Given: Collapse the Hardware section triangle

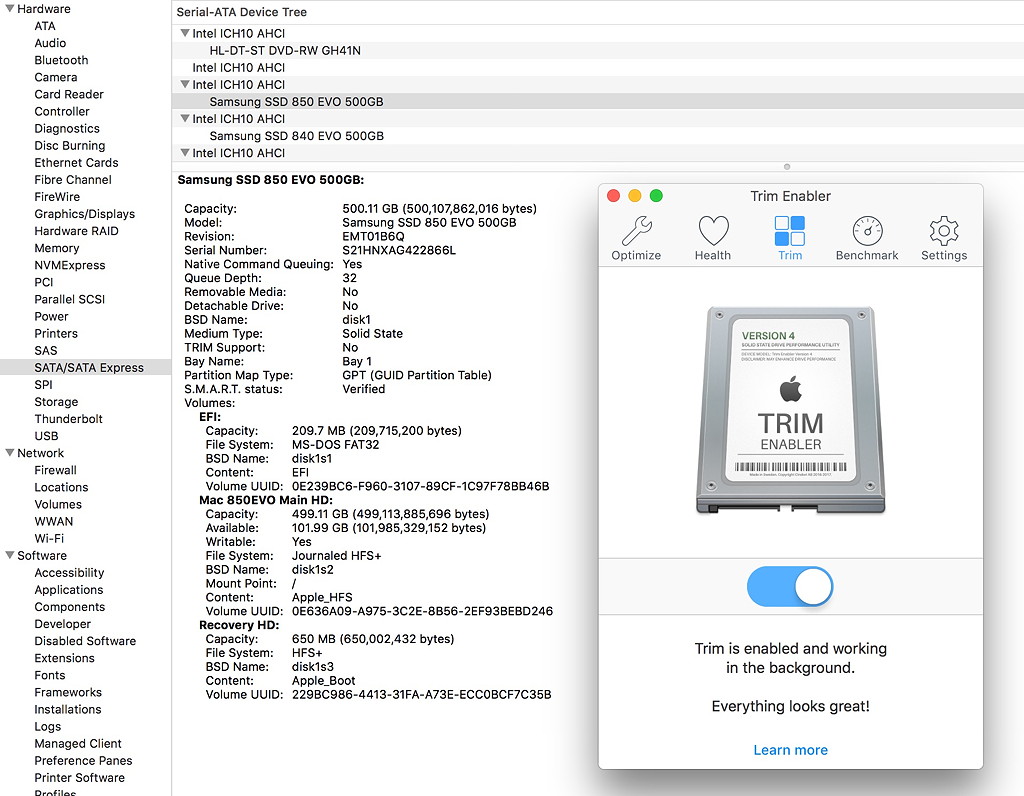Looking at the screenshot, I should [10, 8].
